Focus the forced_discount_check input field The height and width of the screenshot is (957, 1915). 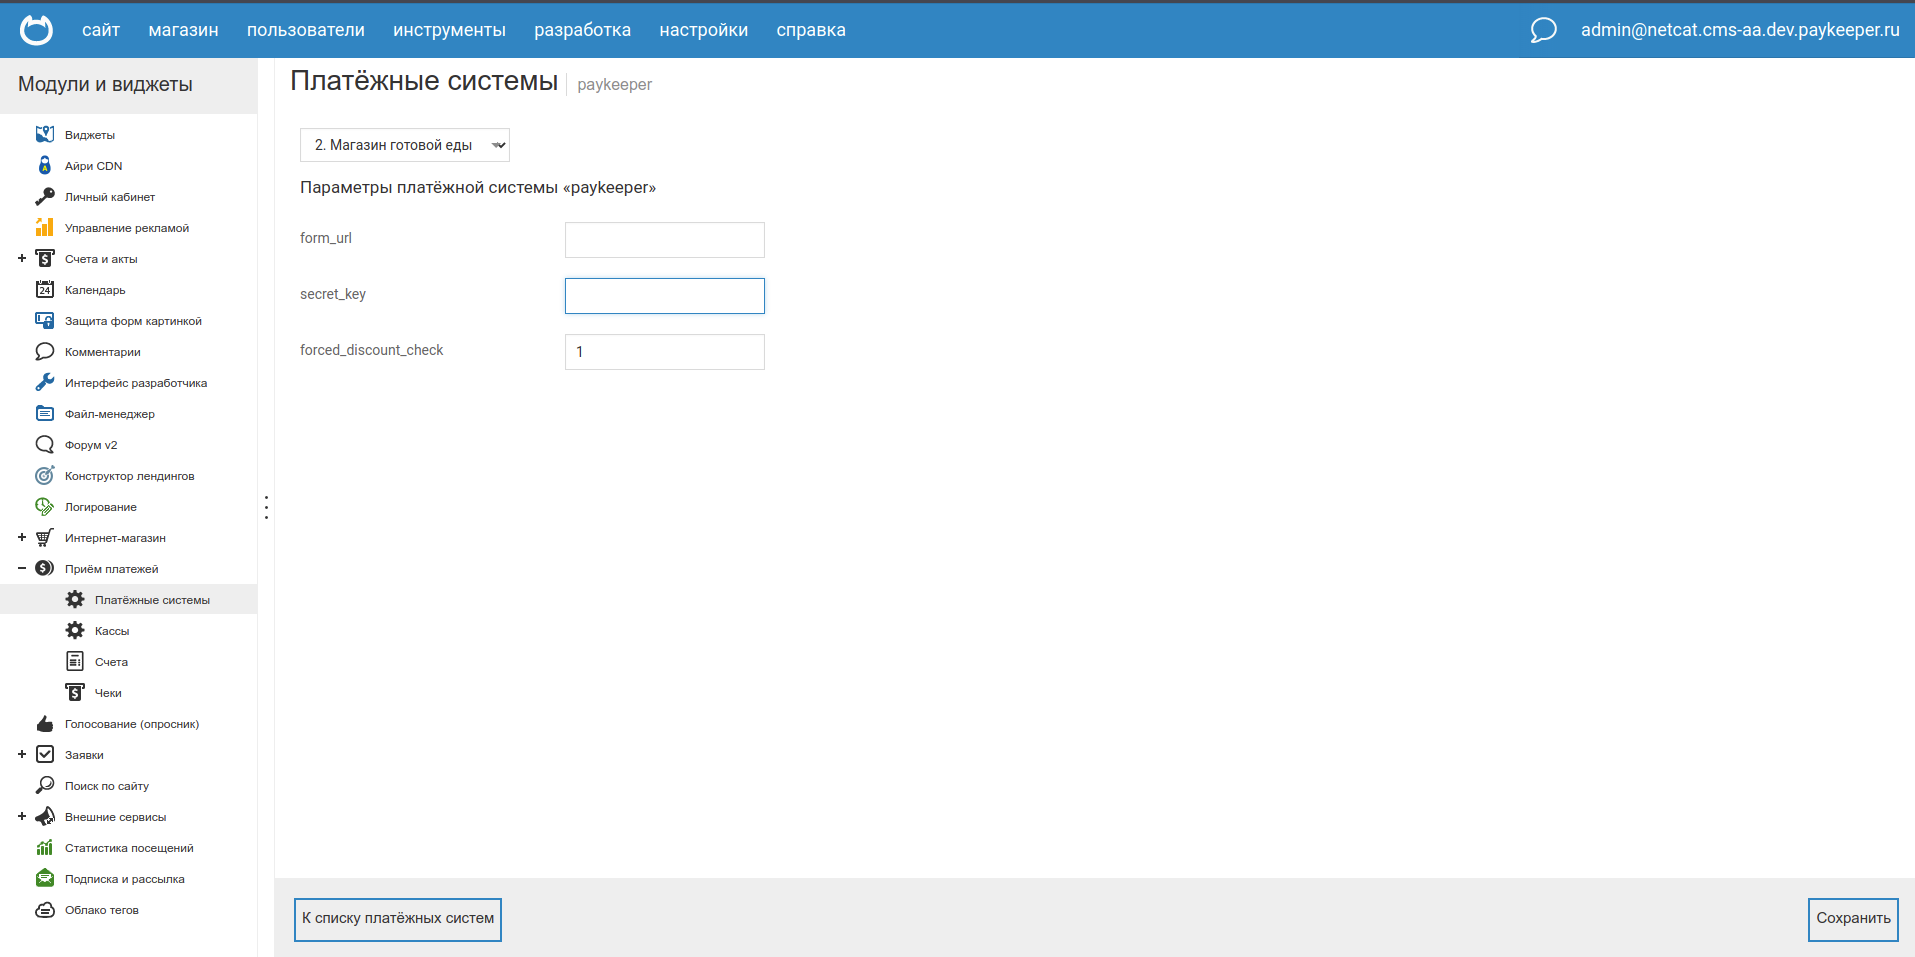(665, 352)
